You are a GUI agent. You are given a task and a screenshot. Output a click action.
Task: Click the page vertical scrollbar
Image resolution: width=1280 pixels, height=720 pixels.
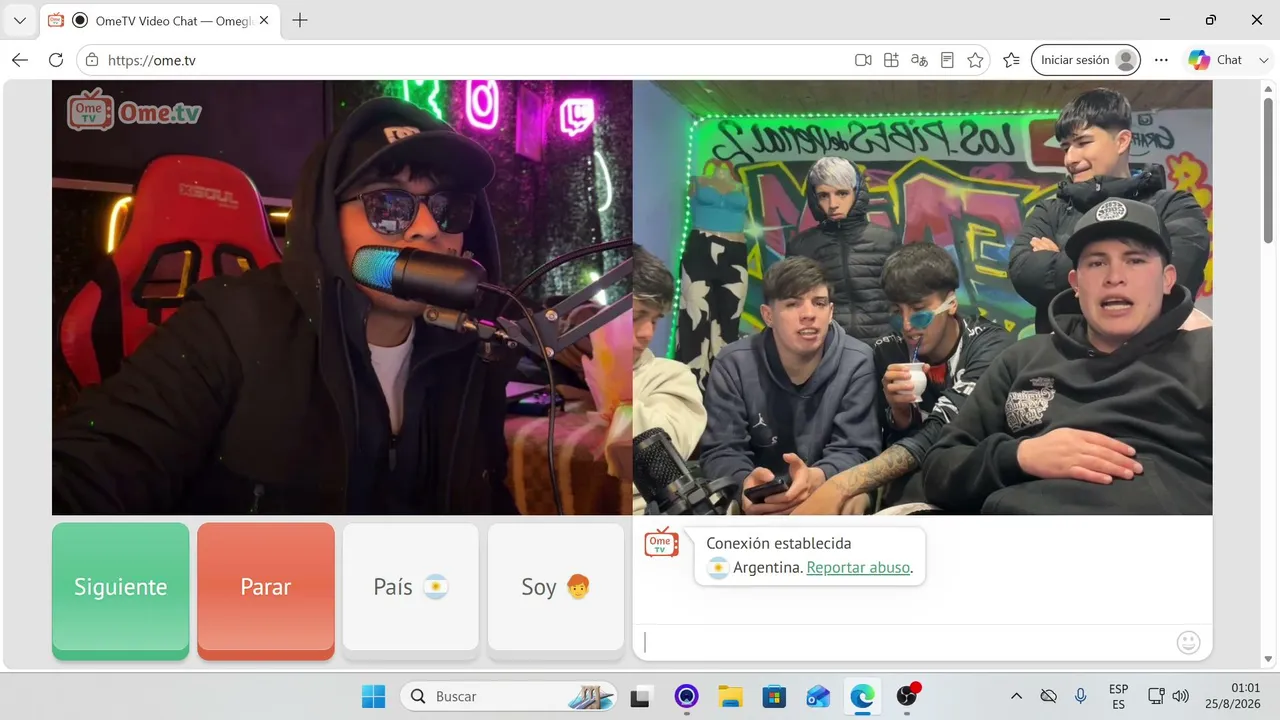pyautogui.click(x=1269, y=170)
